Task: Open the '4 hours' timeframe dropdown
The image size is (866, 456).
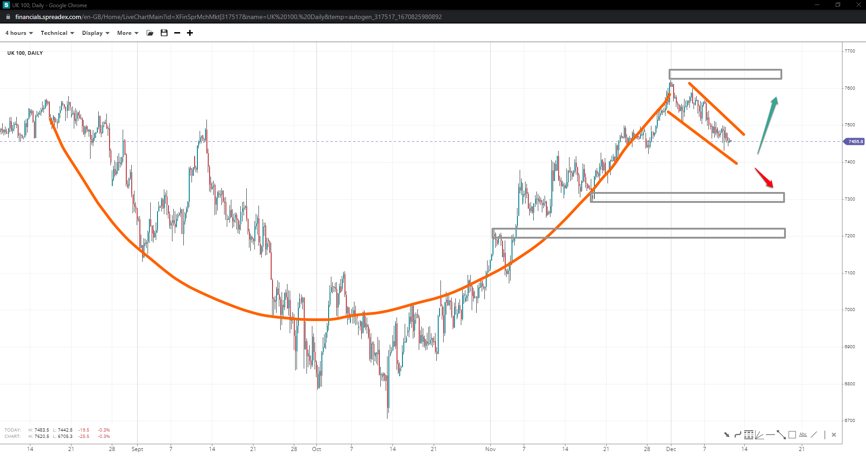Action: click(x=18, y=33)
